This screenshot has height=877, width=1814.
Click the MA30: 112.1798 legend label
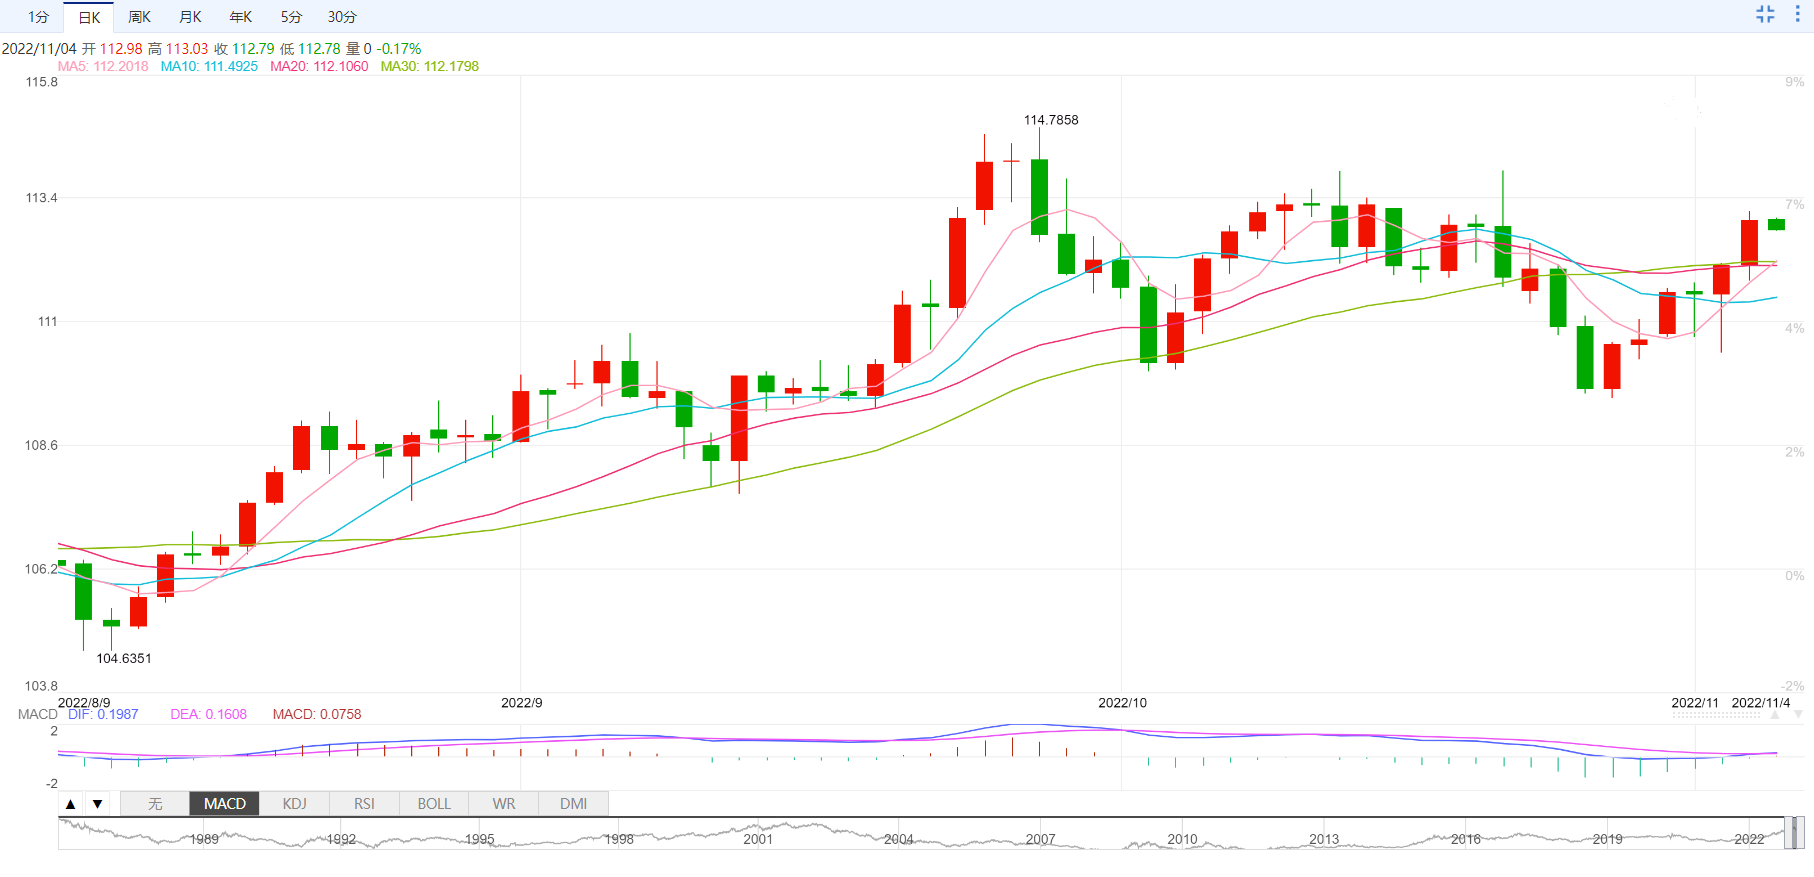[430, 66]
